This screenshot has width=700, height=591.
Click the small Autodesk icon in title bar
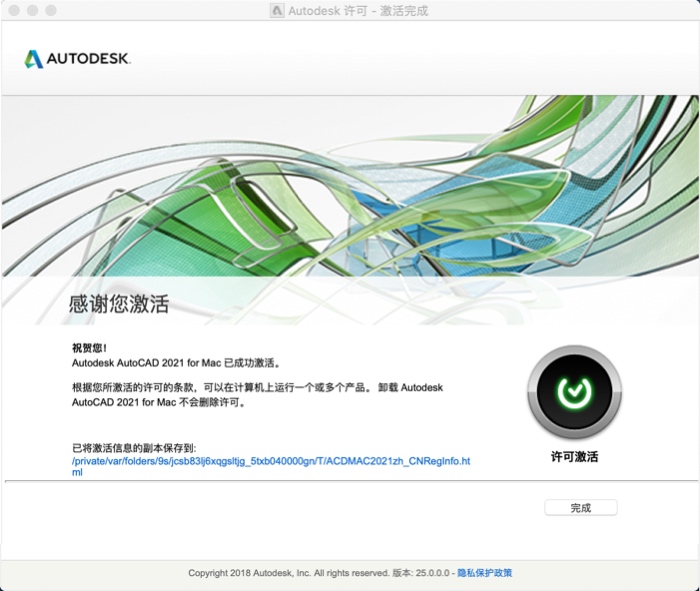click(277, 10)
